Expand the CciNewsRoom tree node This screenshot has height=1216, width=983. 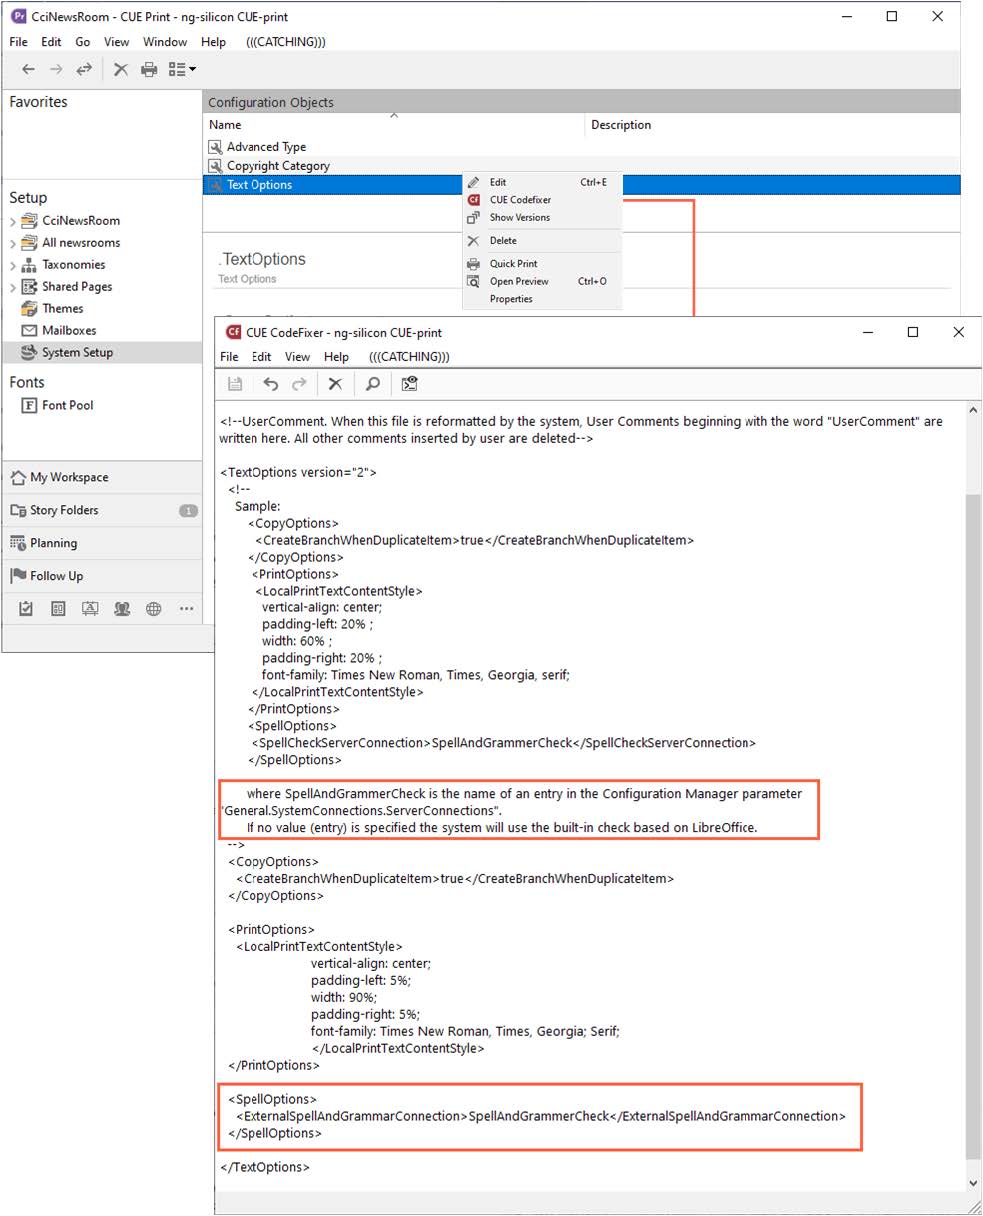click(13, 221)
